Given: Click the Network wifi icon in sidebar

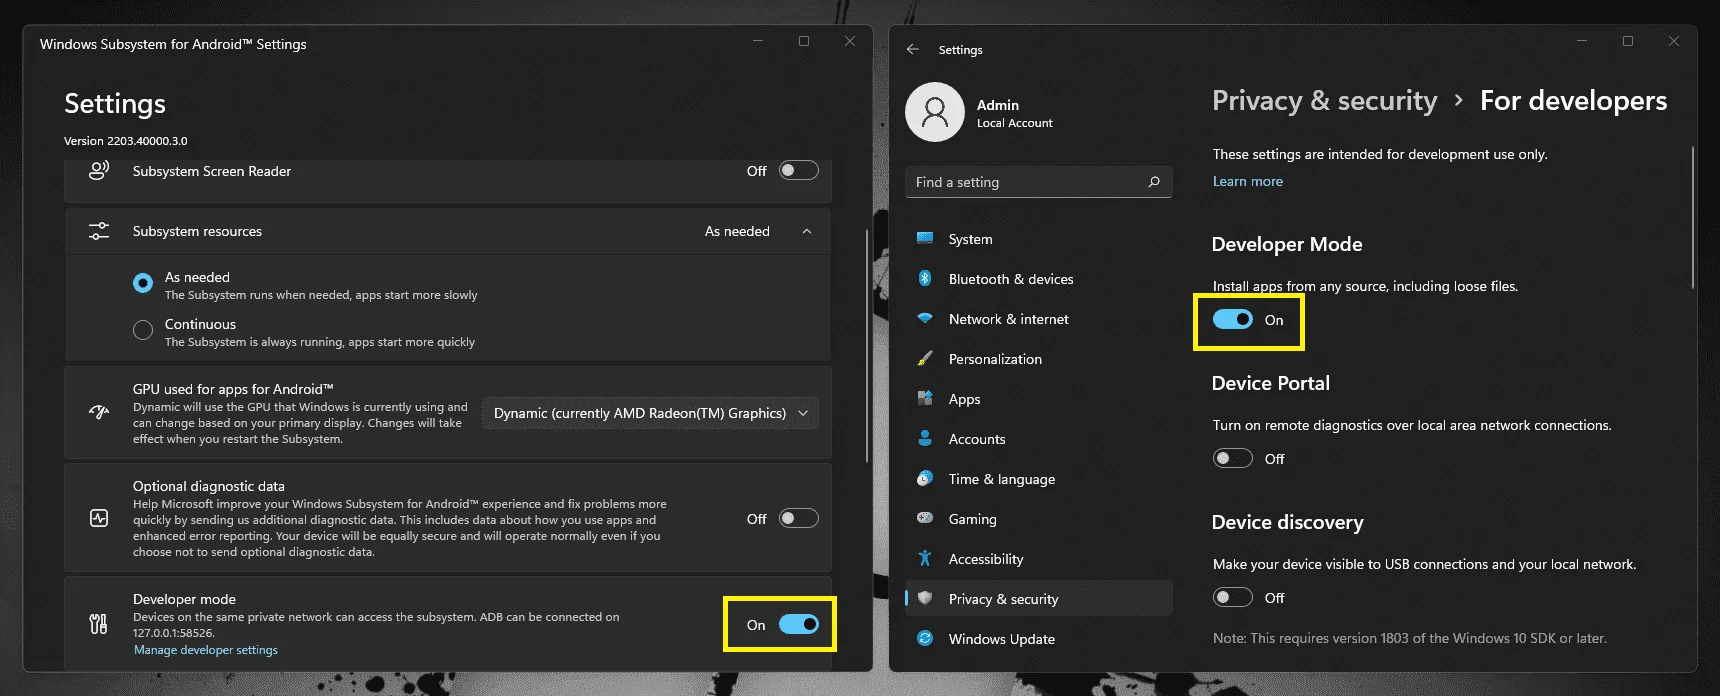Looking at the screenshot, I should (925, 319).
